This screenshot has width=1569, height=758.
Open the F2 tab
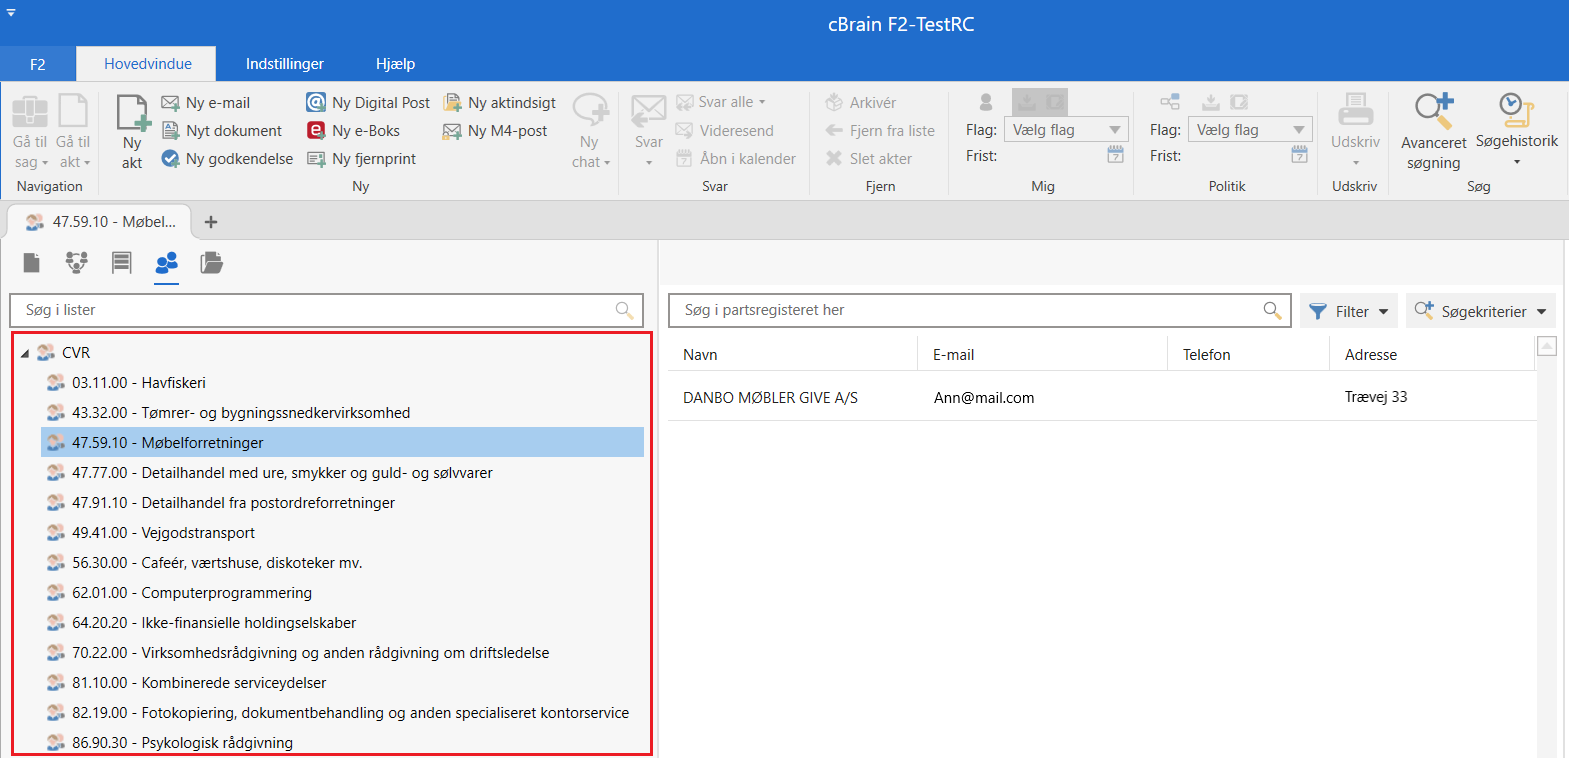(x=37, y=64)
